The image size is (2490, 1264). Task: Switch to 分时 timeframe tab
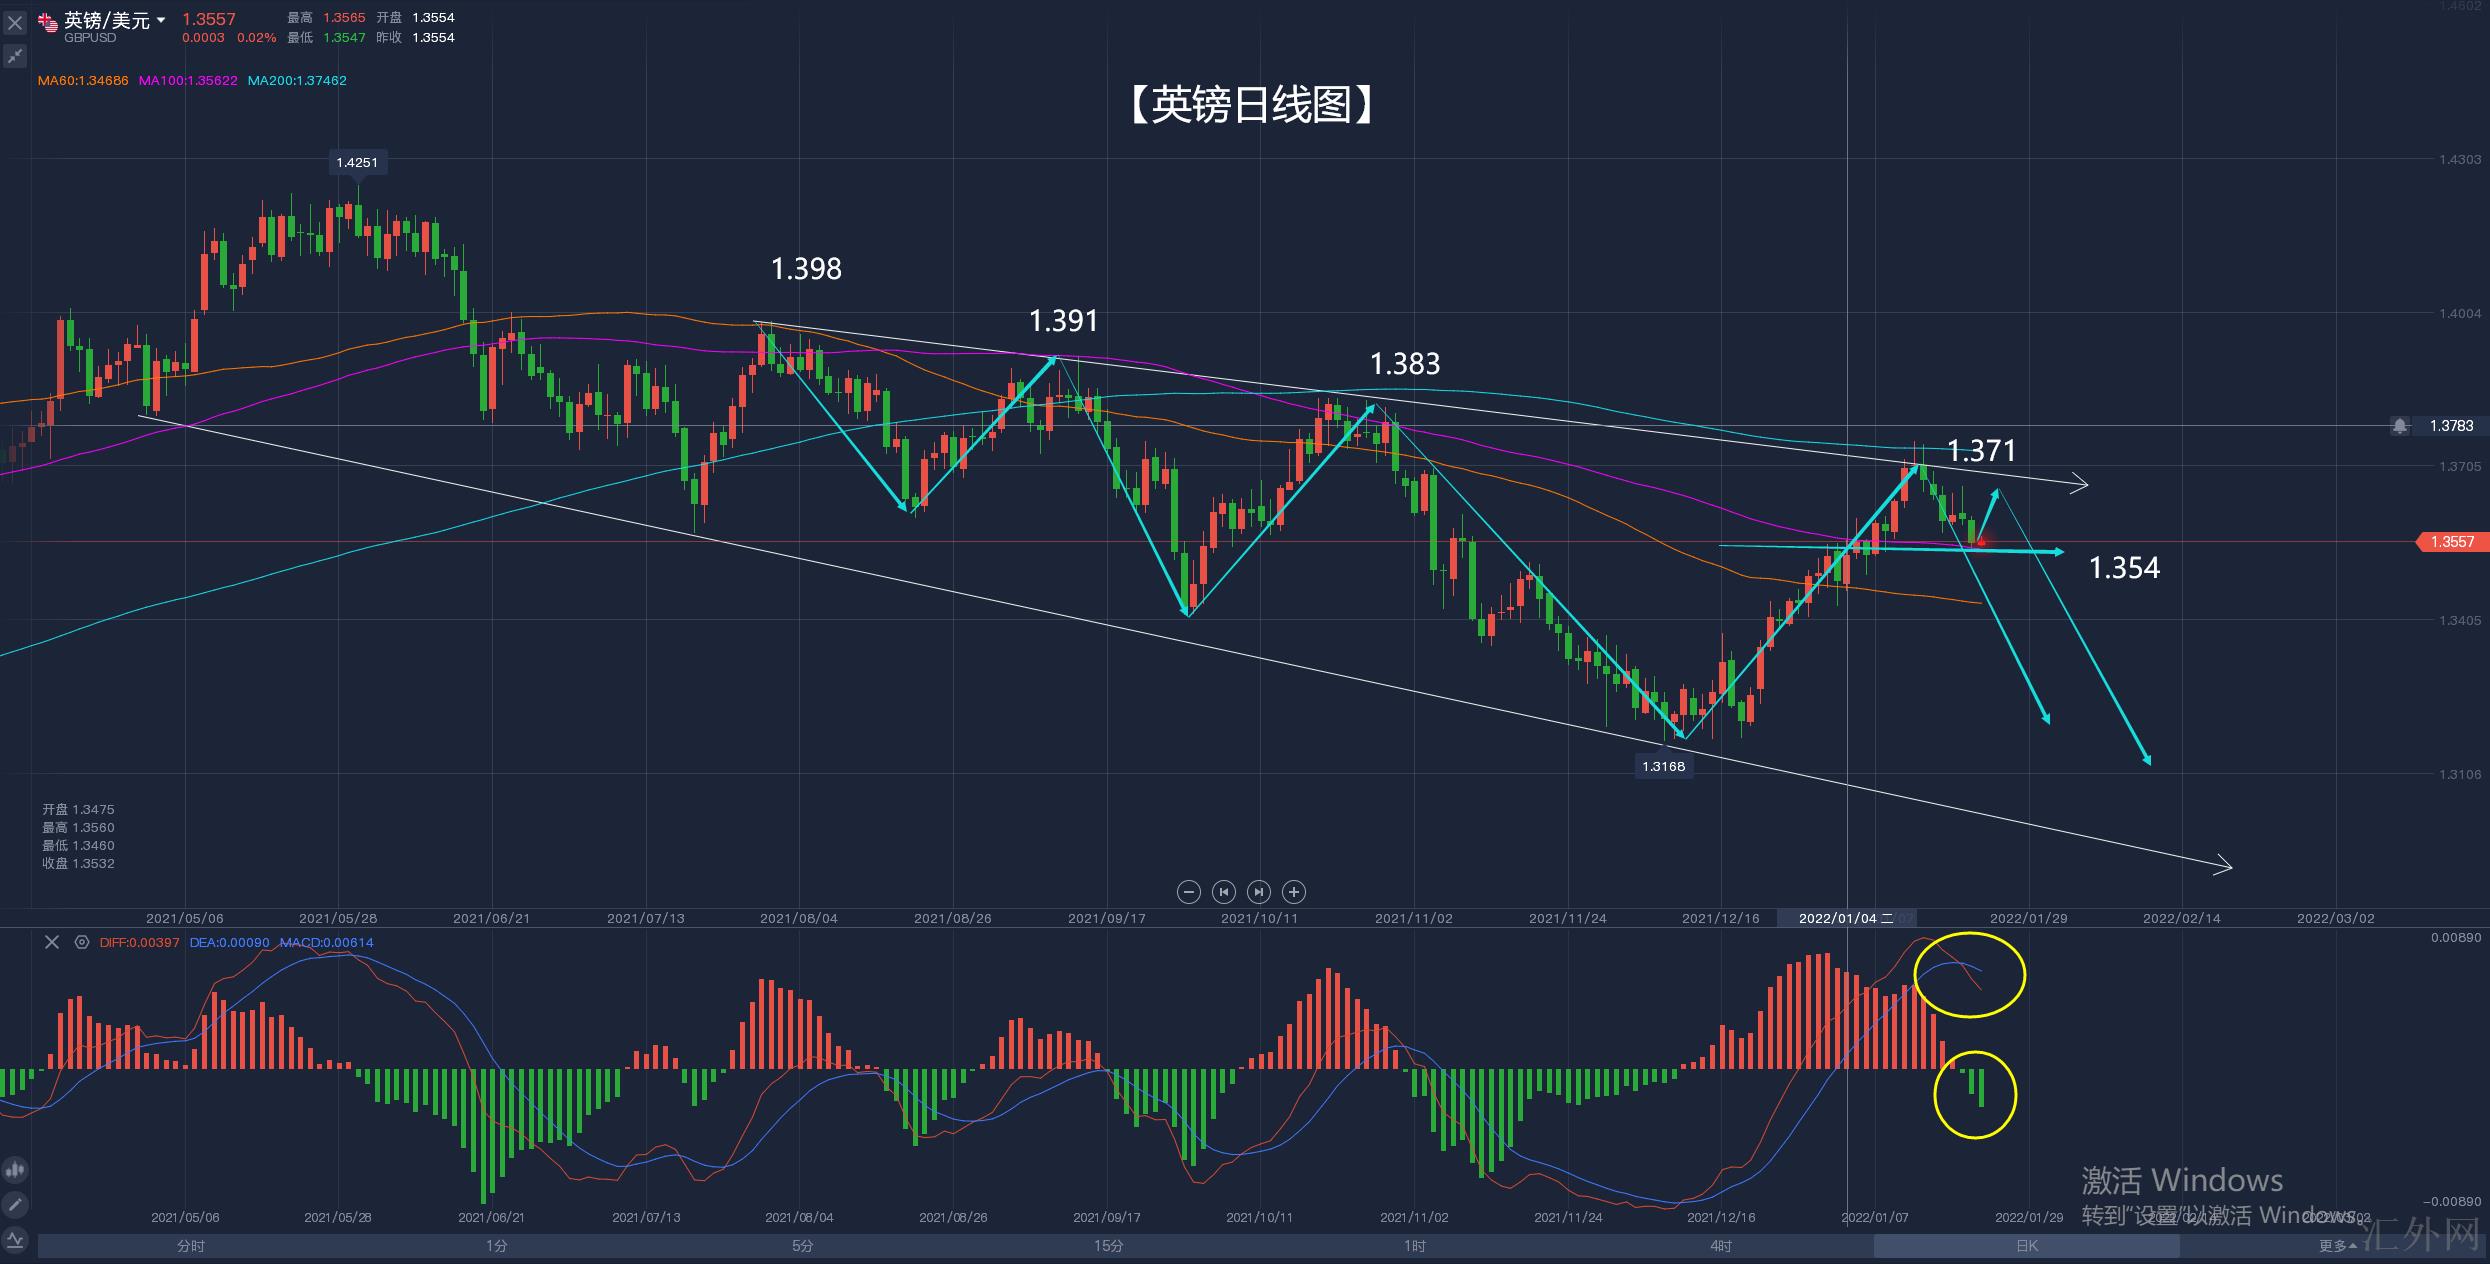(190, 1246)
